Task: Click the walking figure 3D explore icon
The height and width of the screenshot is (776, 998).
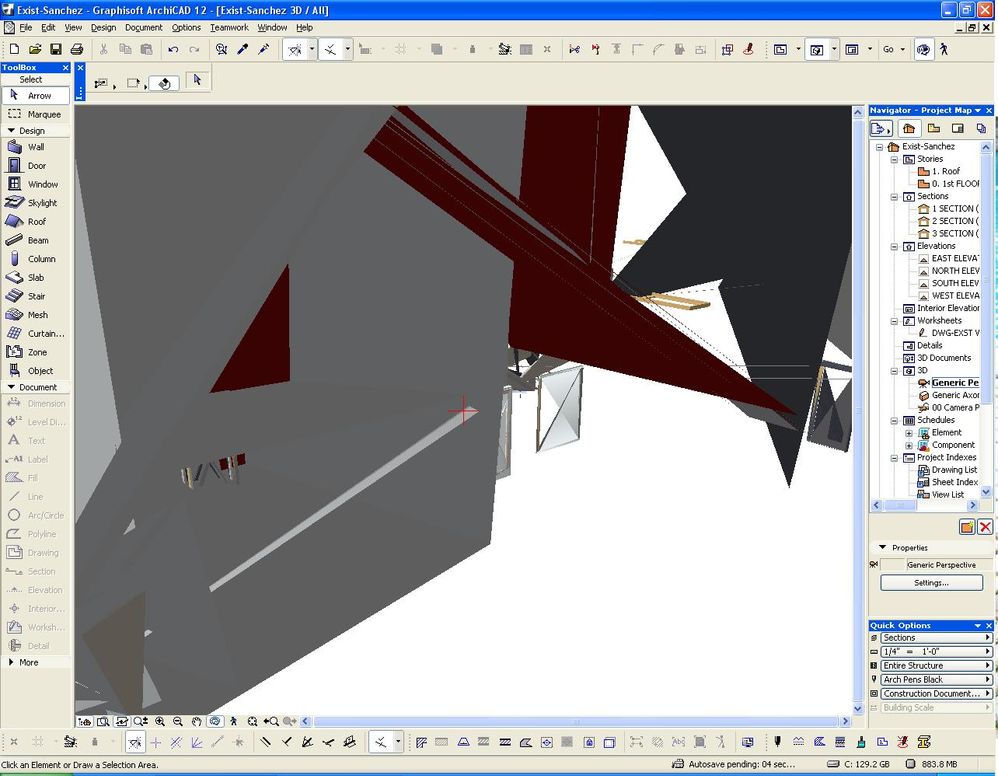Action: 945,49
